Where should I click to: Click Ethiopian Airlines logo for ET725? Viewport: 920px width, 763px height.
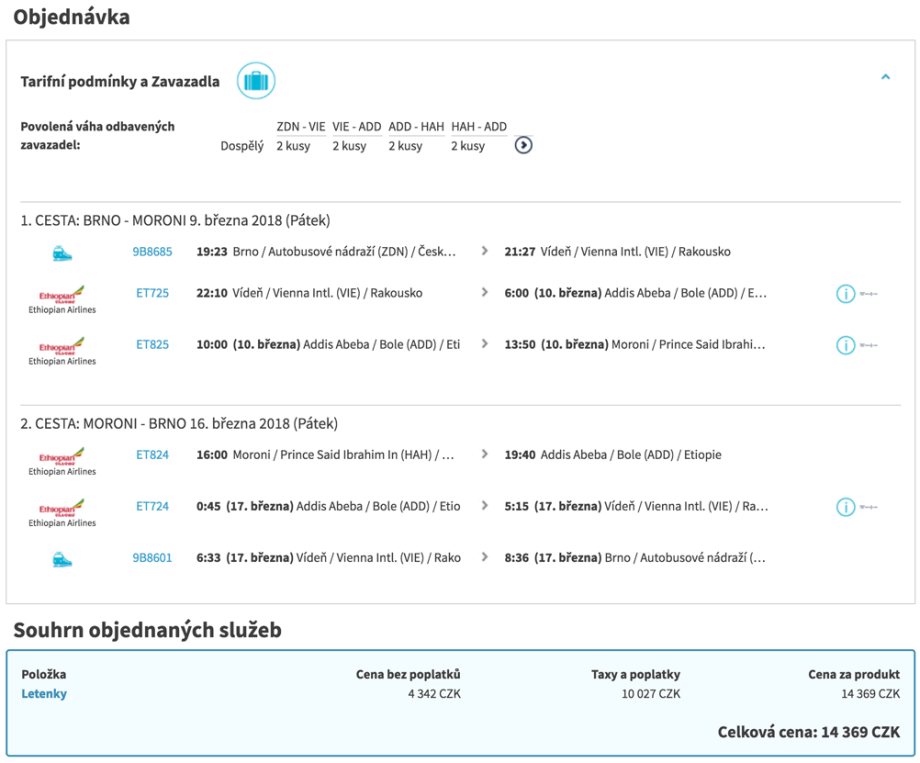tap(62, 298)
